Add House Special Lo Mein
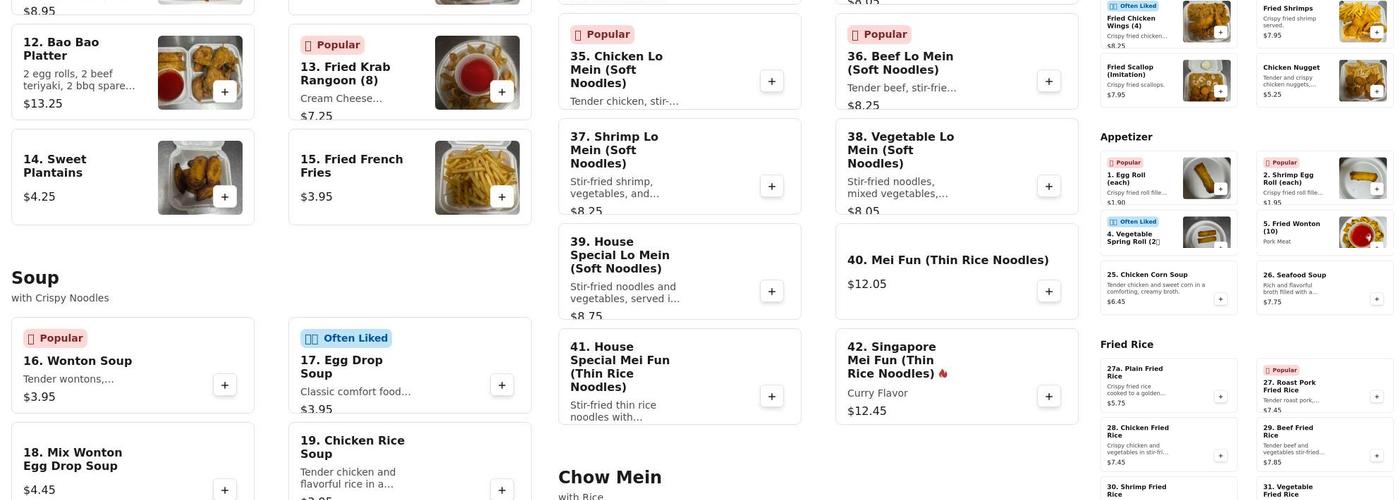The image size is (1400, 500). (x=771, y=291)
